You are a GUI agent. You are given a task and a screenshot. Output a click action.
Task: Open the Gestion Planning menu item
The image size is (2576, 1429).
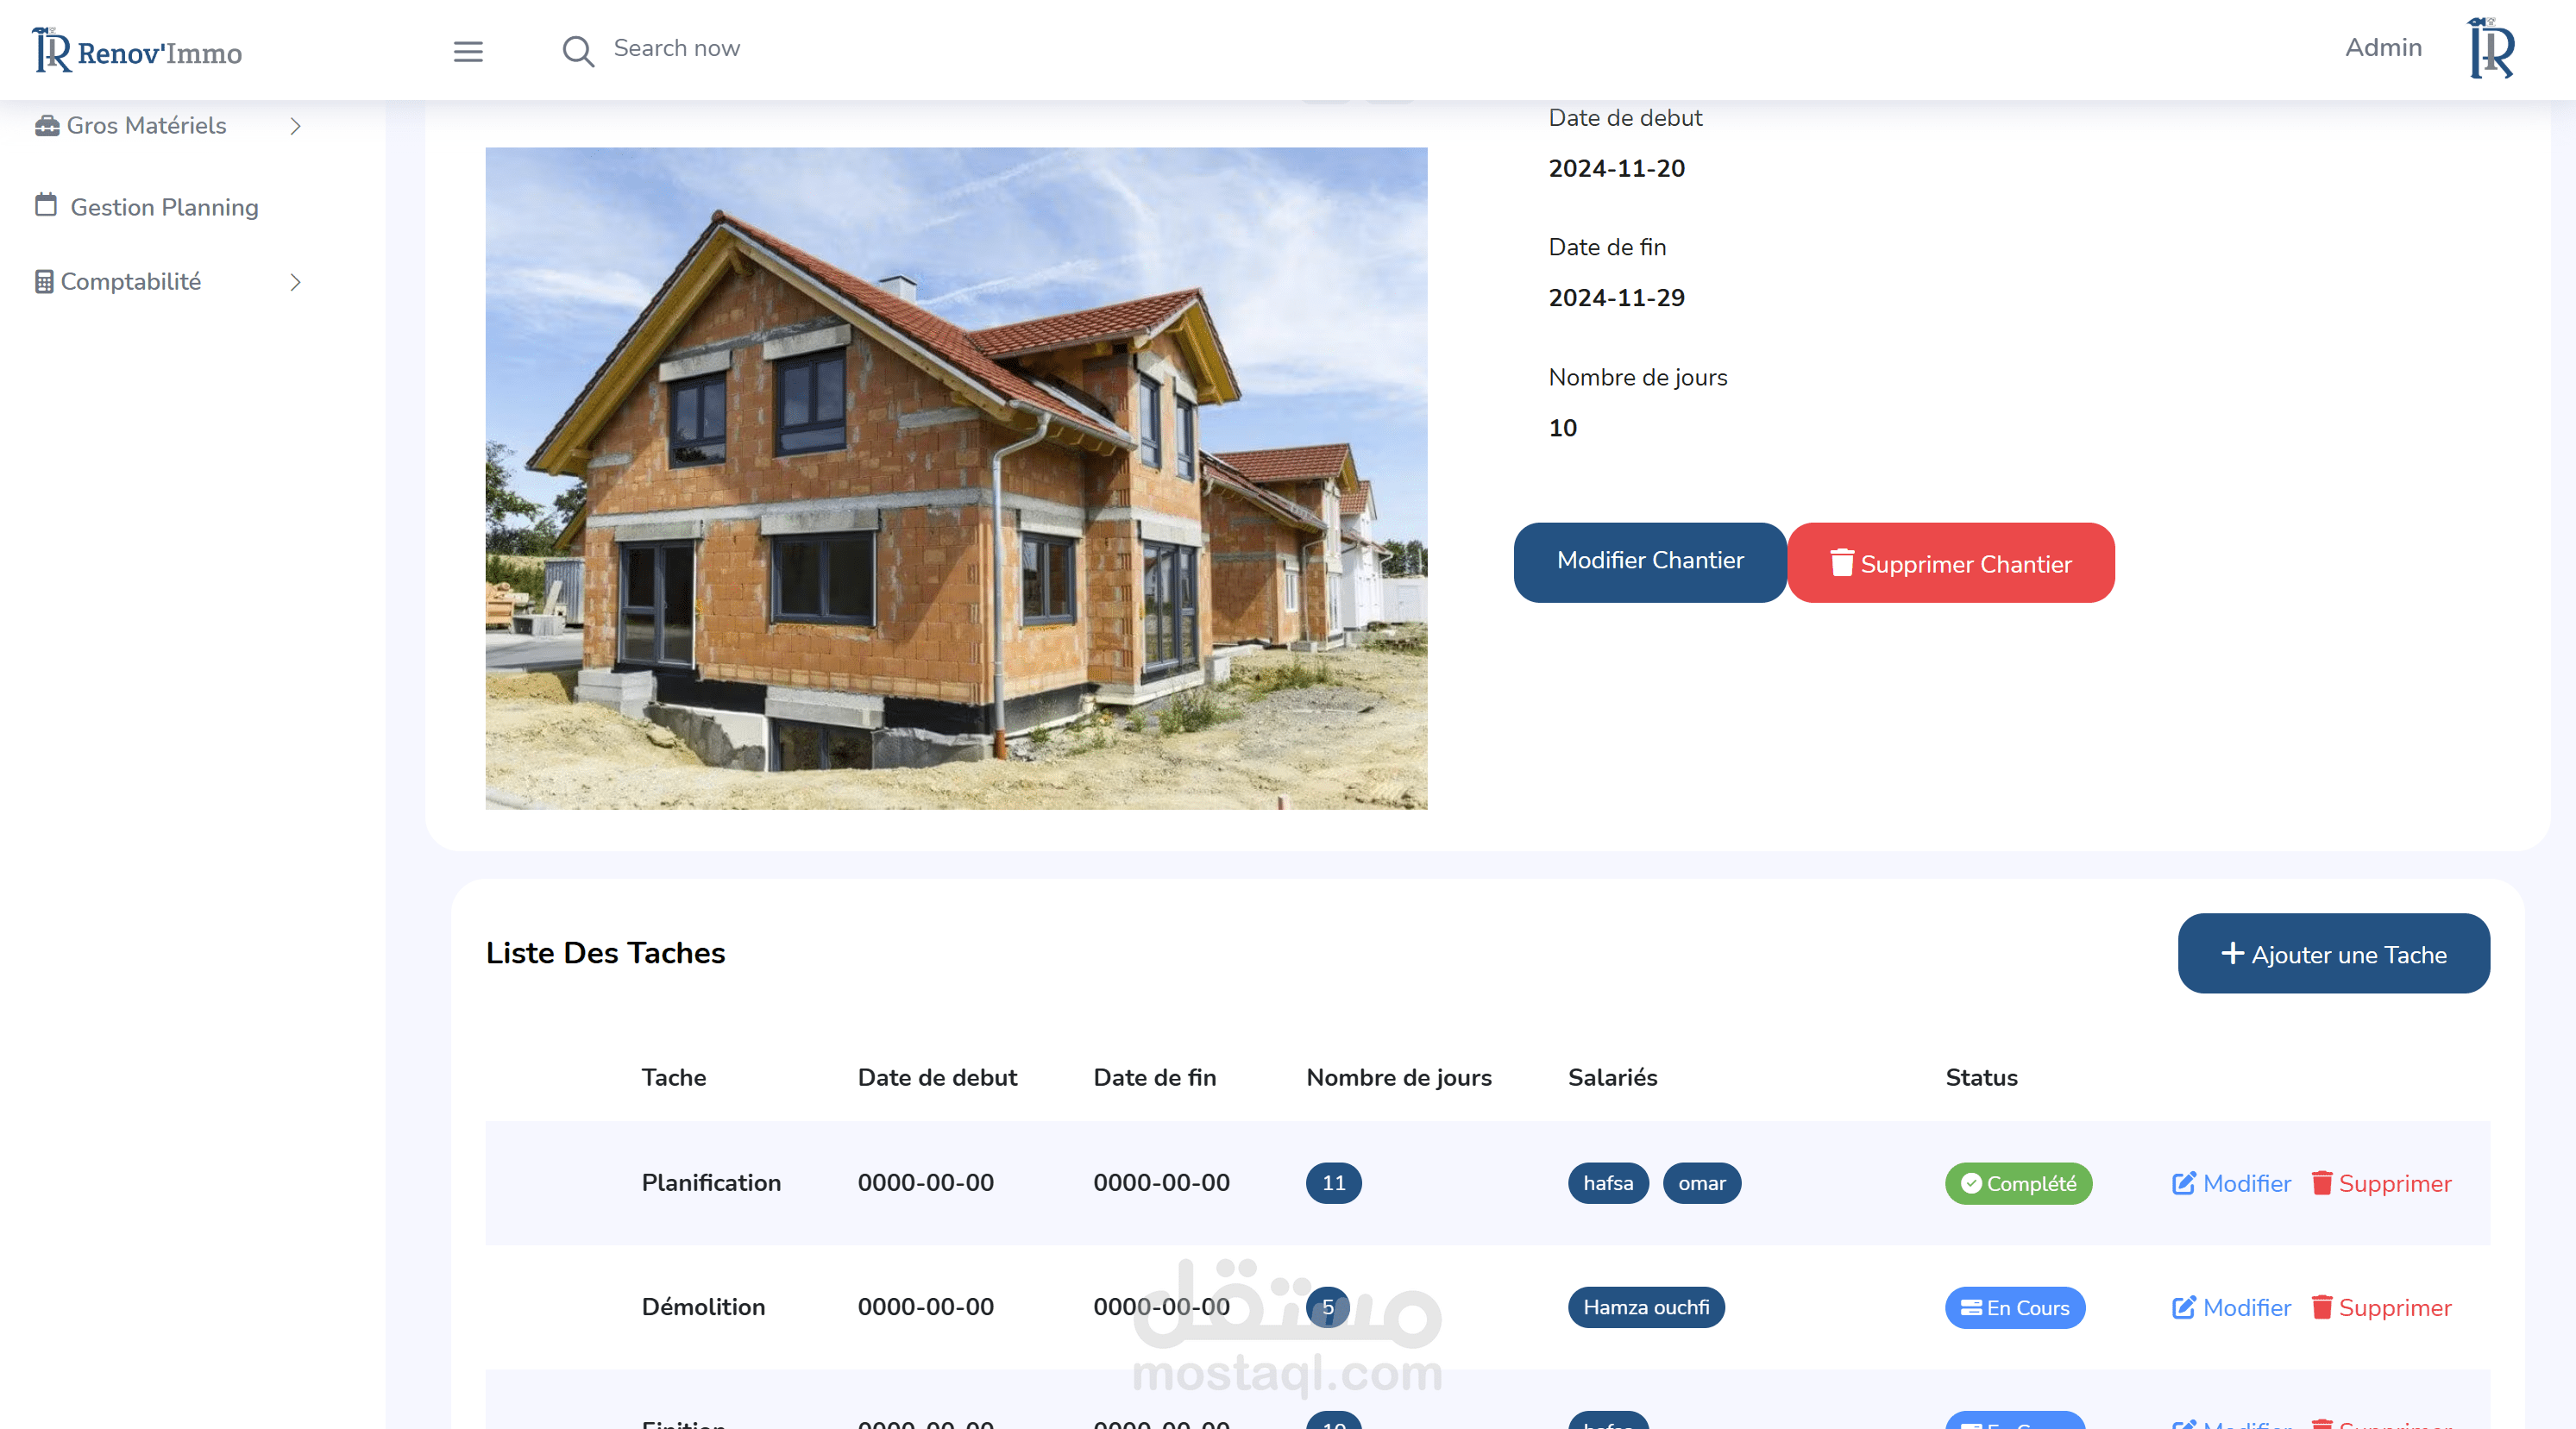[x=164, y=207]
